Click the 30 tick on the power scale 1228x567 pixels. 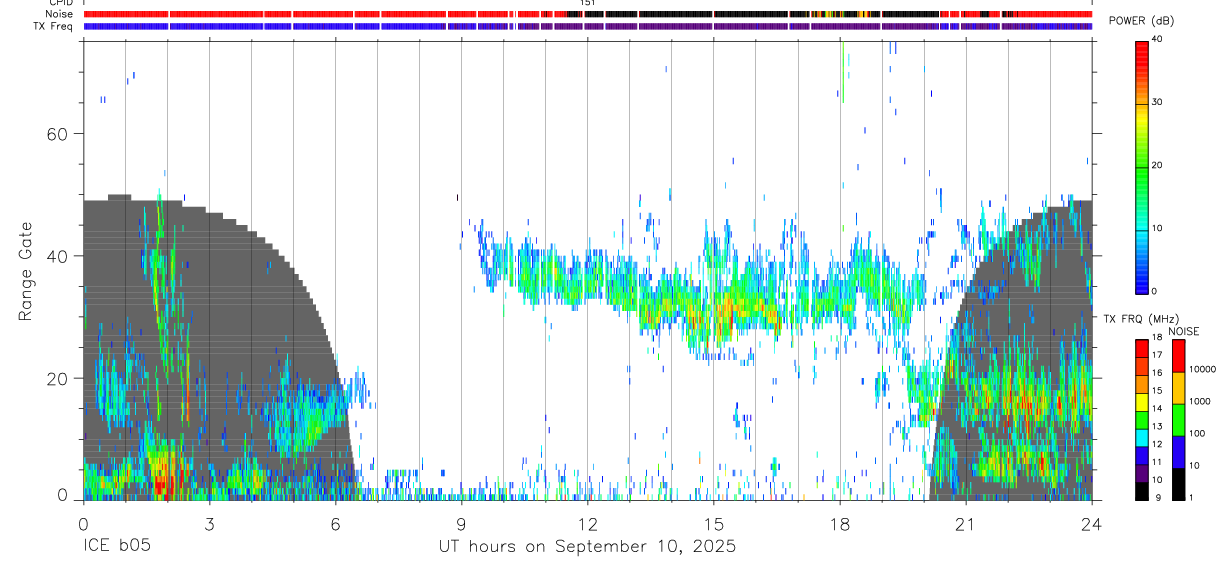[1157, 102]
